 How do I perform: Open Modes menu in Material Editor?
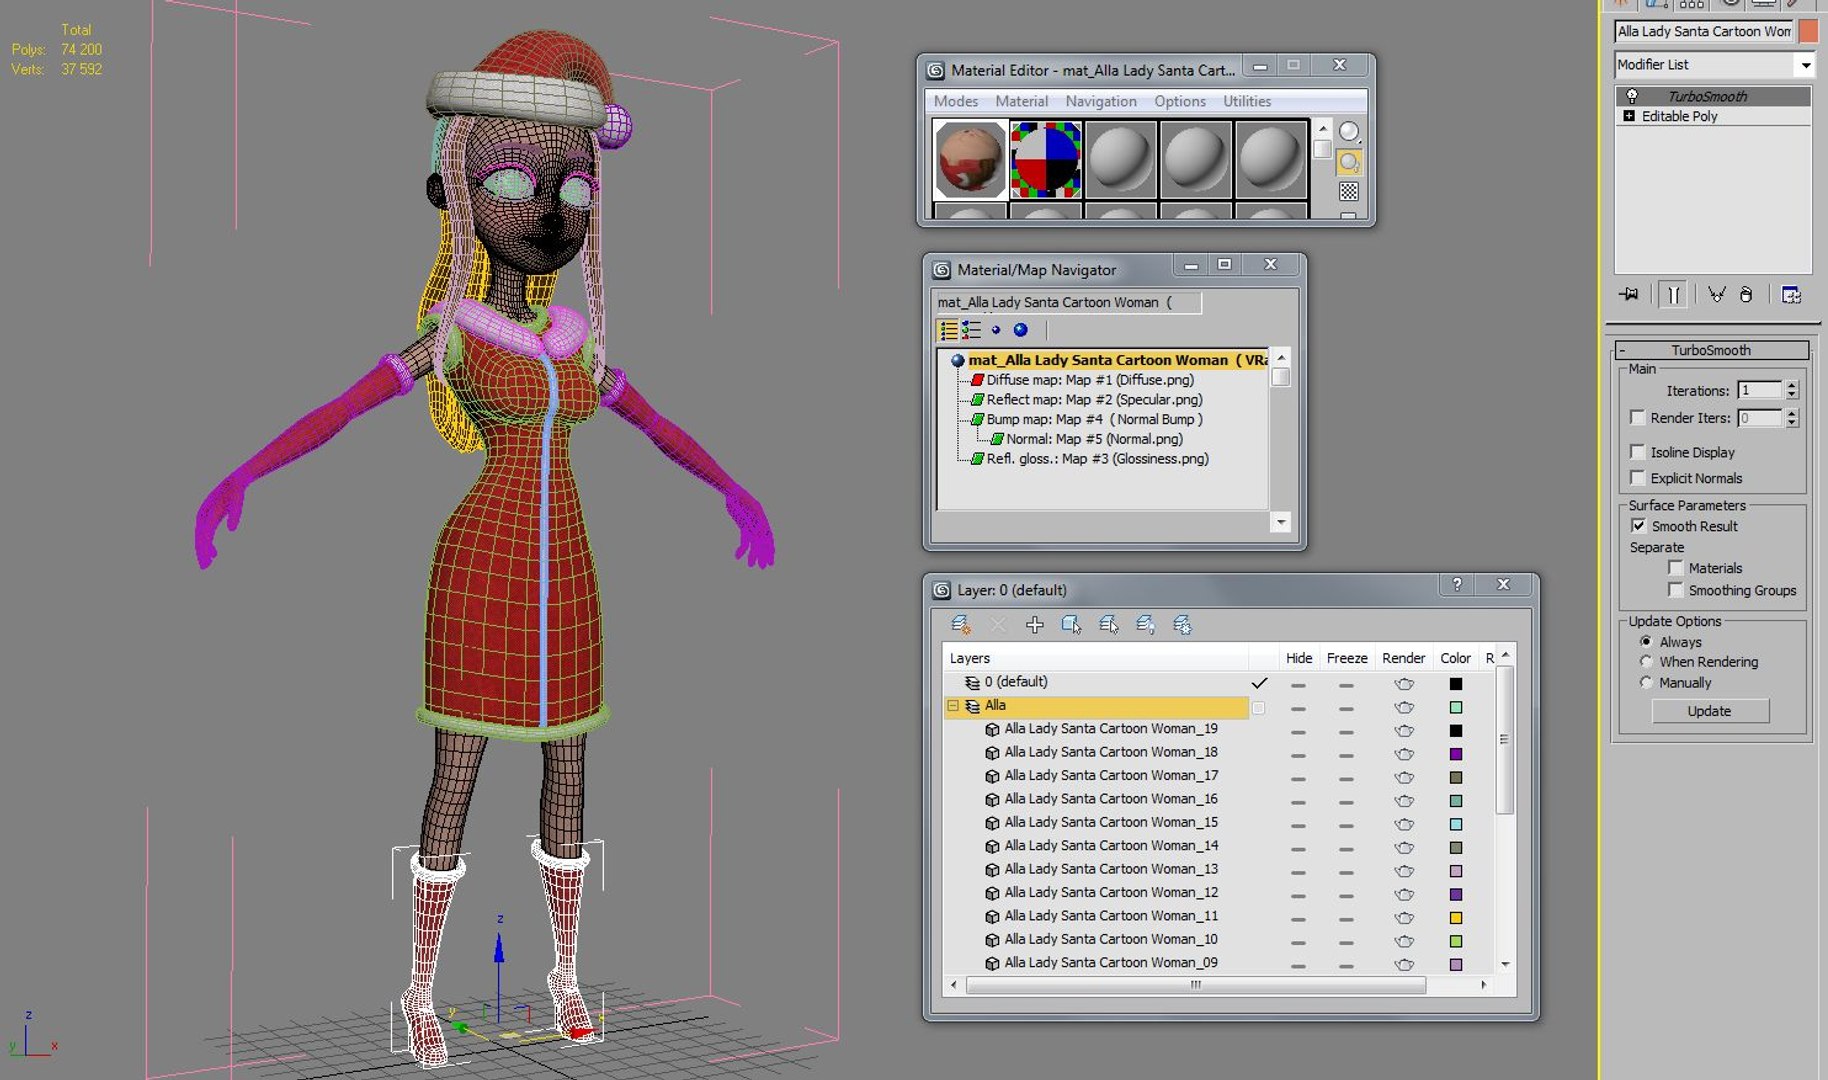coord(956,101)
